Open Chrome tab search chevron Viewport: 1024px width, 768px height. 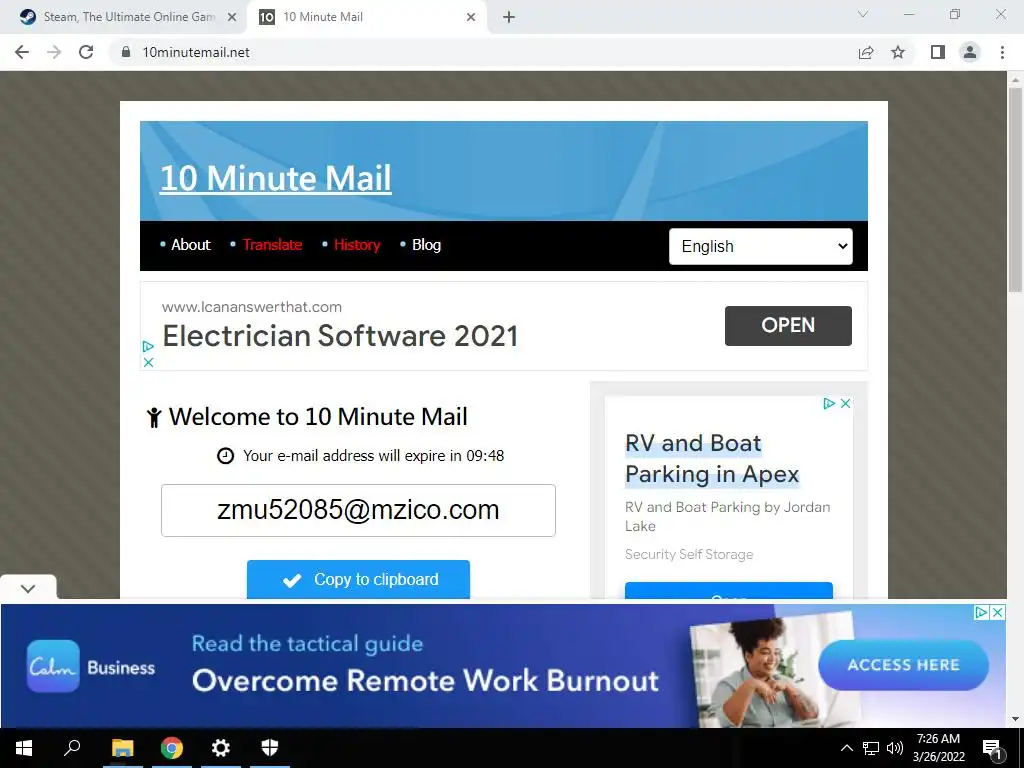tap(863, 14)
